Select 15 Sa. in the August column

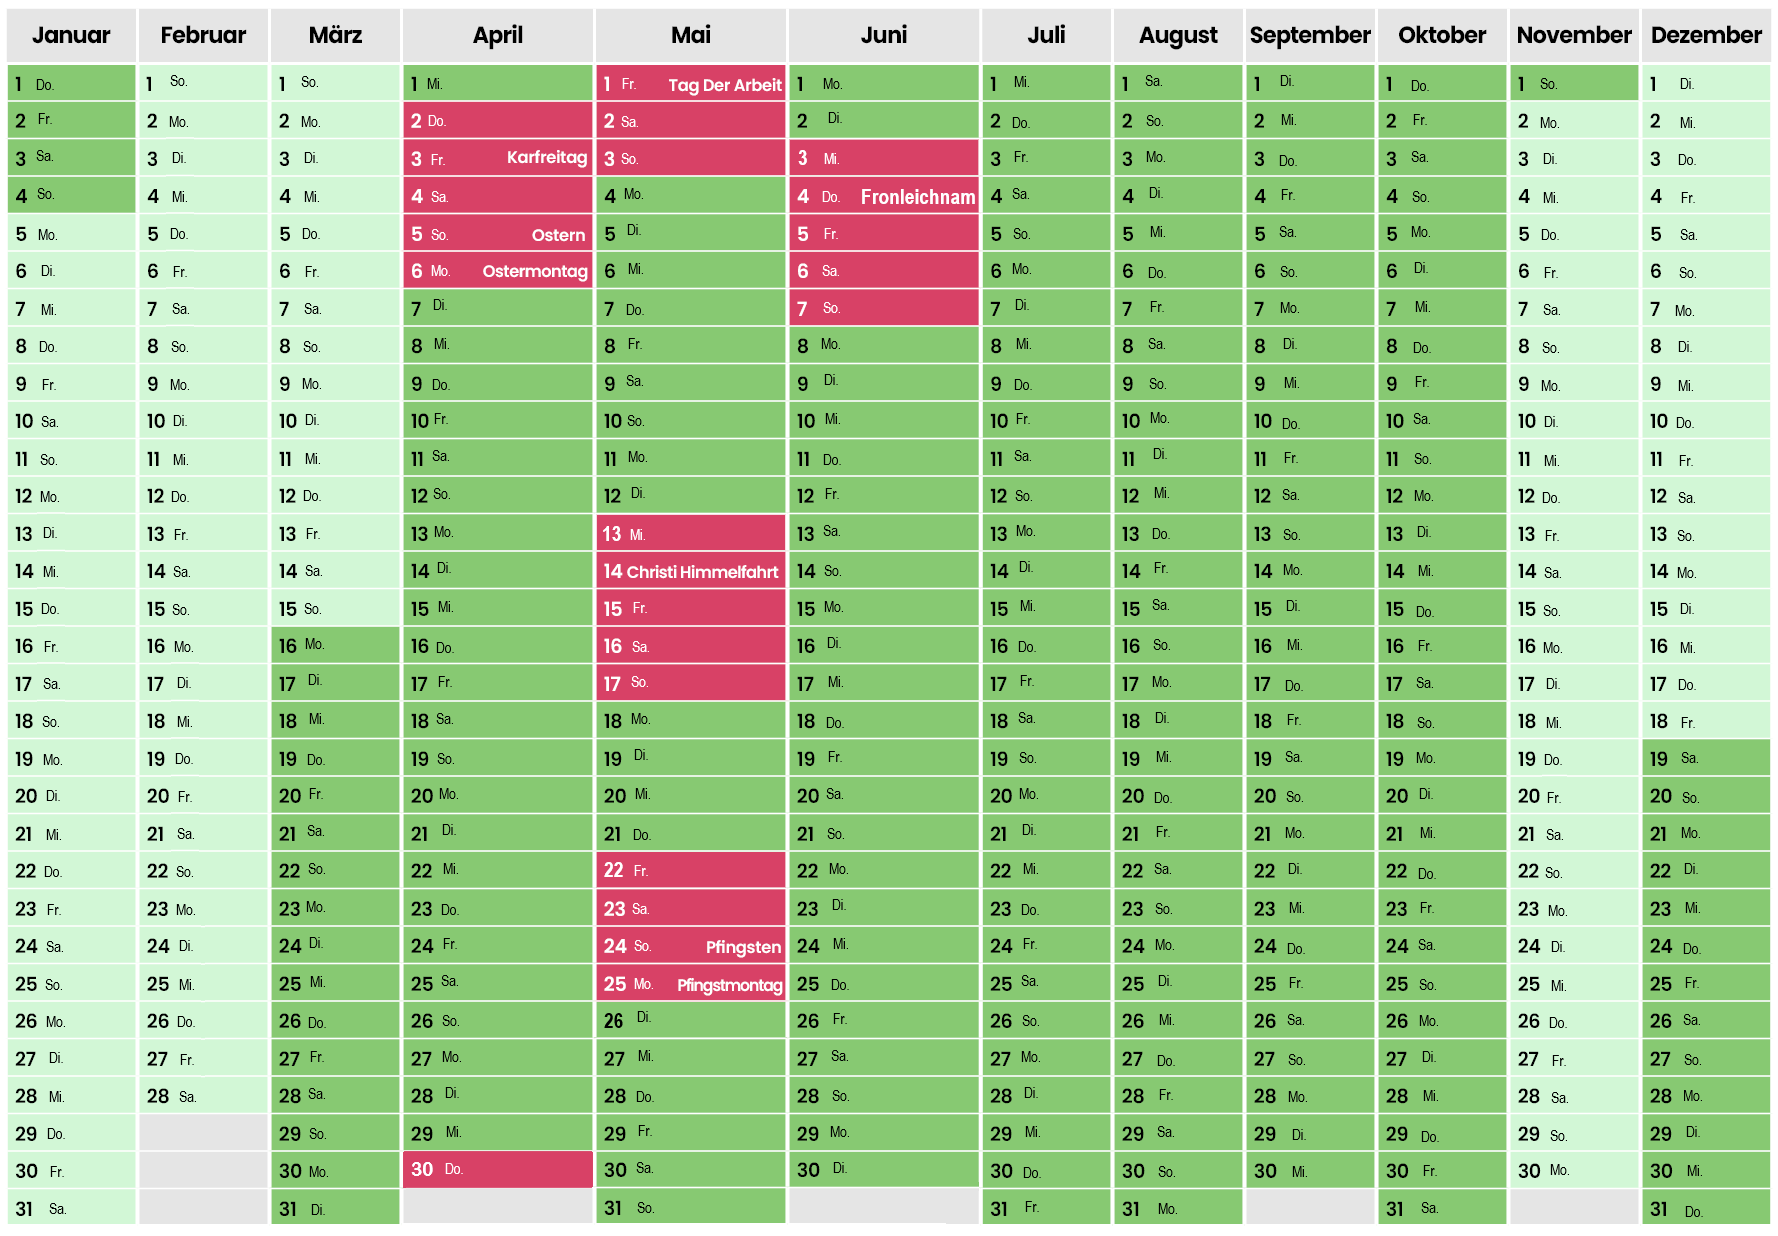point(1178,608)
